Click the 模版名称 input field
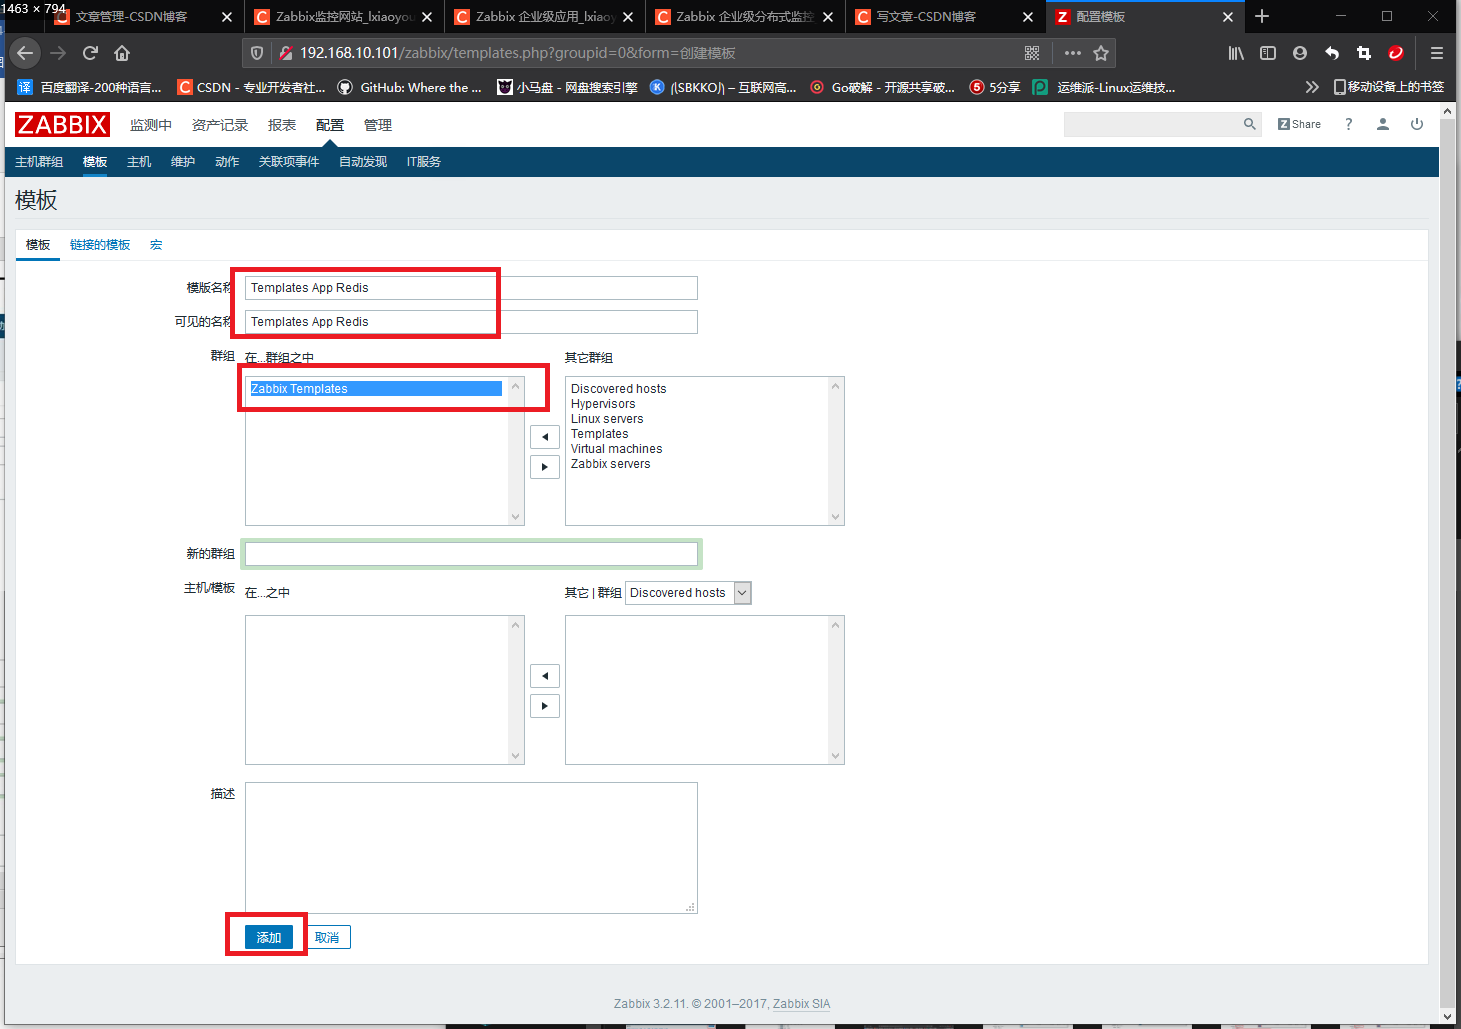The image size is (1461, 1029). (x=471, y=288)
